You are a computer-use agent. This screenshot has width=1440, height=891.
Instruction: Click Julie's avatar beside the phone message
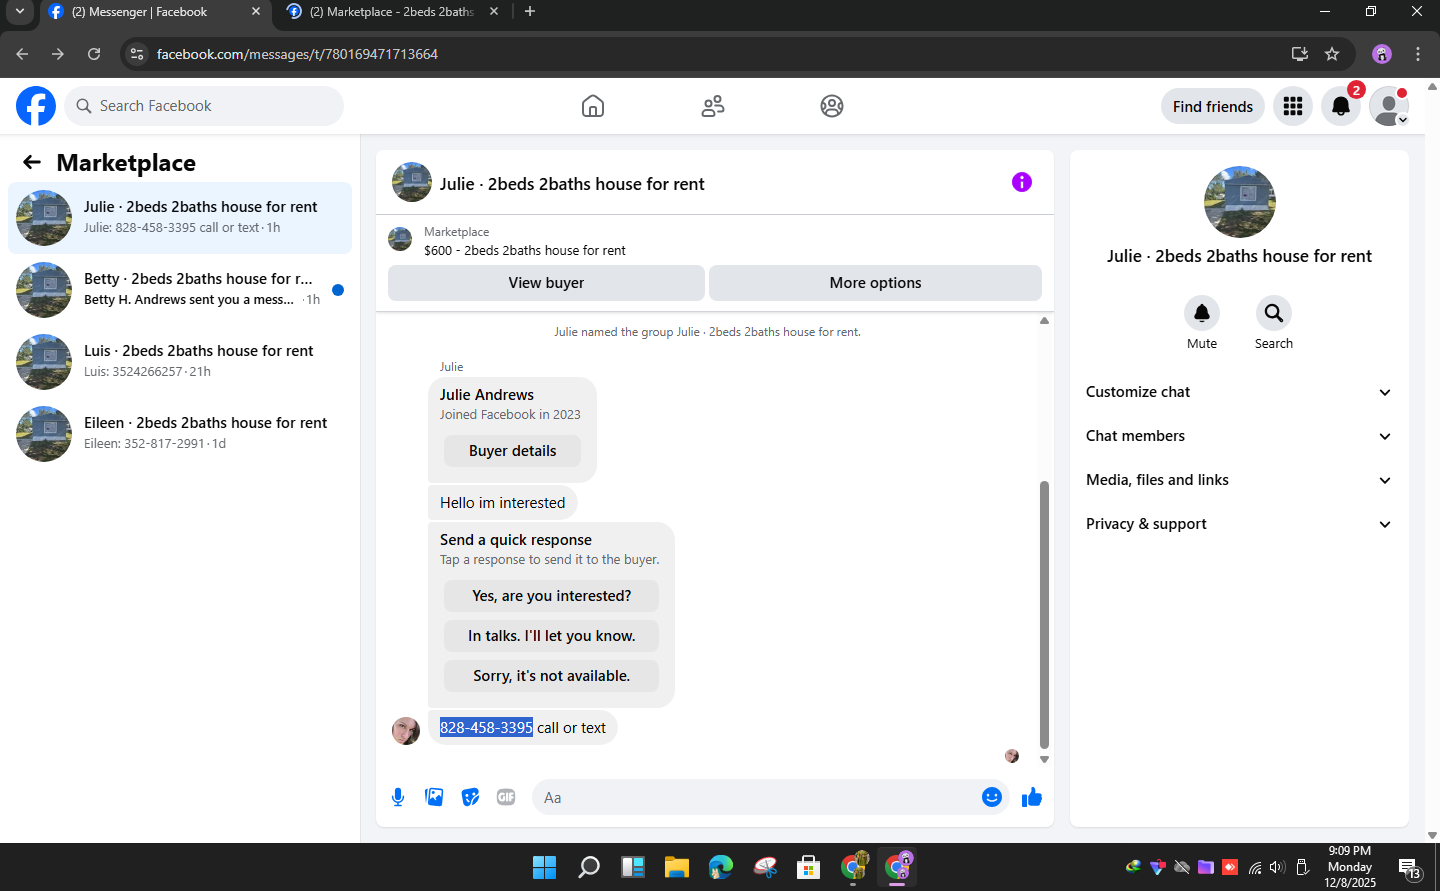[406, 731]
